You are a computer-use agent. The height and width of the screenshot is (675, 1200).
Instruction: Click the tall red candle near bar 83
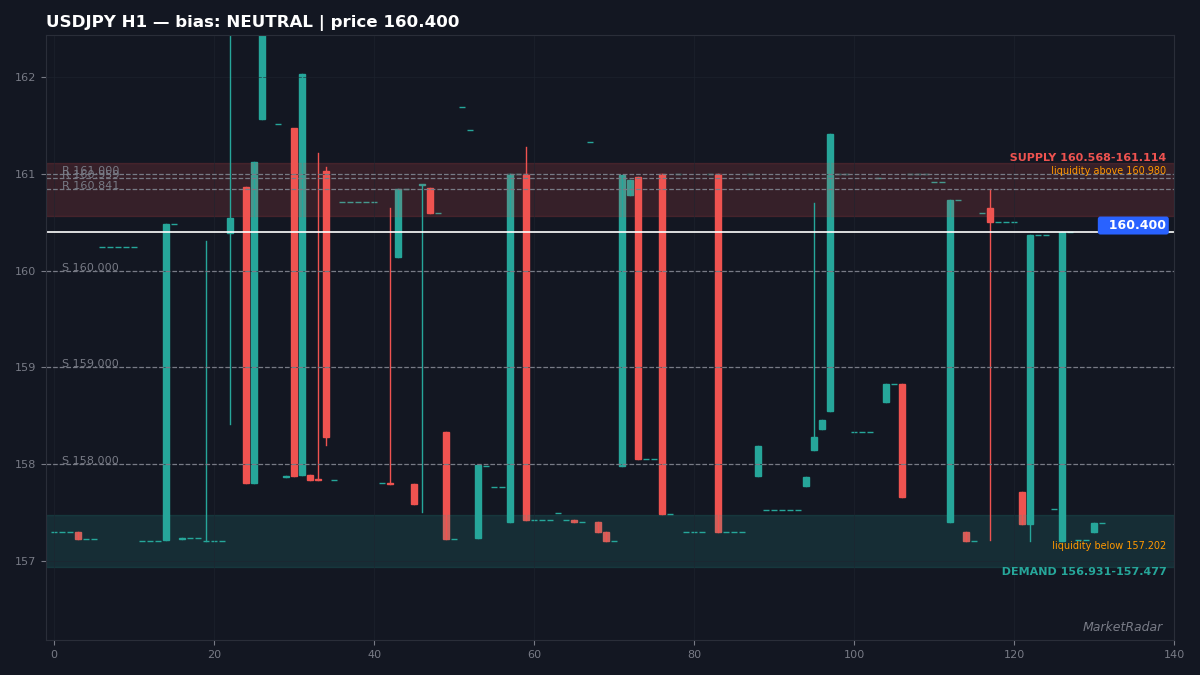click(x=718, y=353)
